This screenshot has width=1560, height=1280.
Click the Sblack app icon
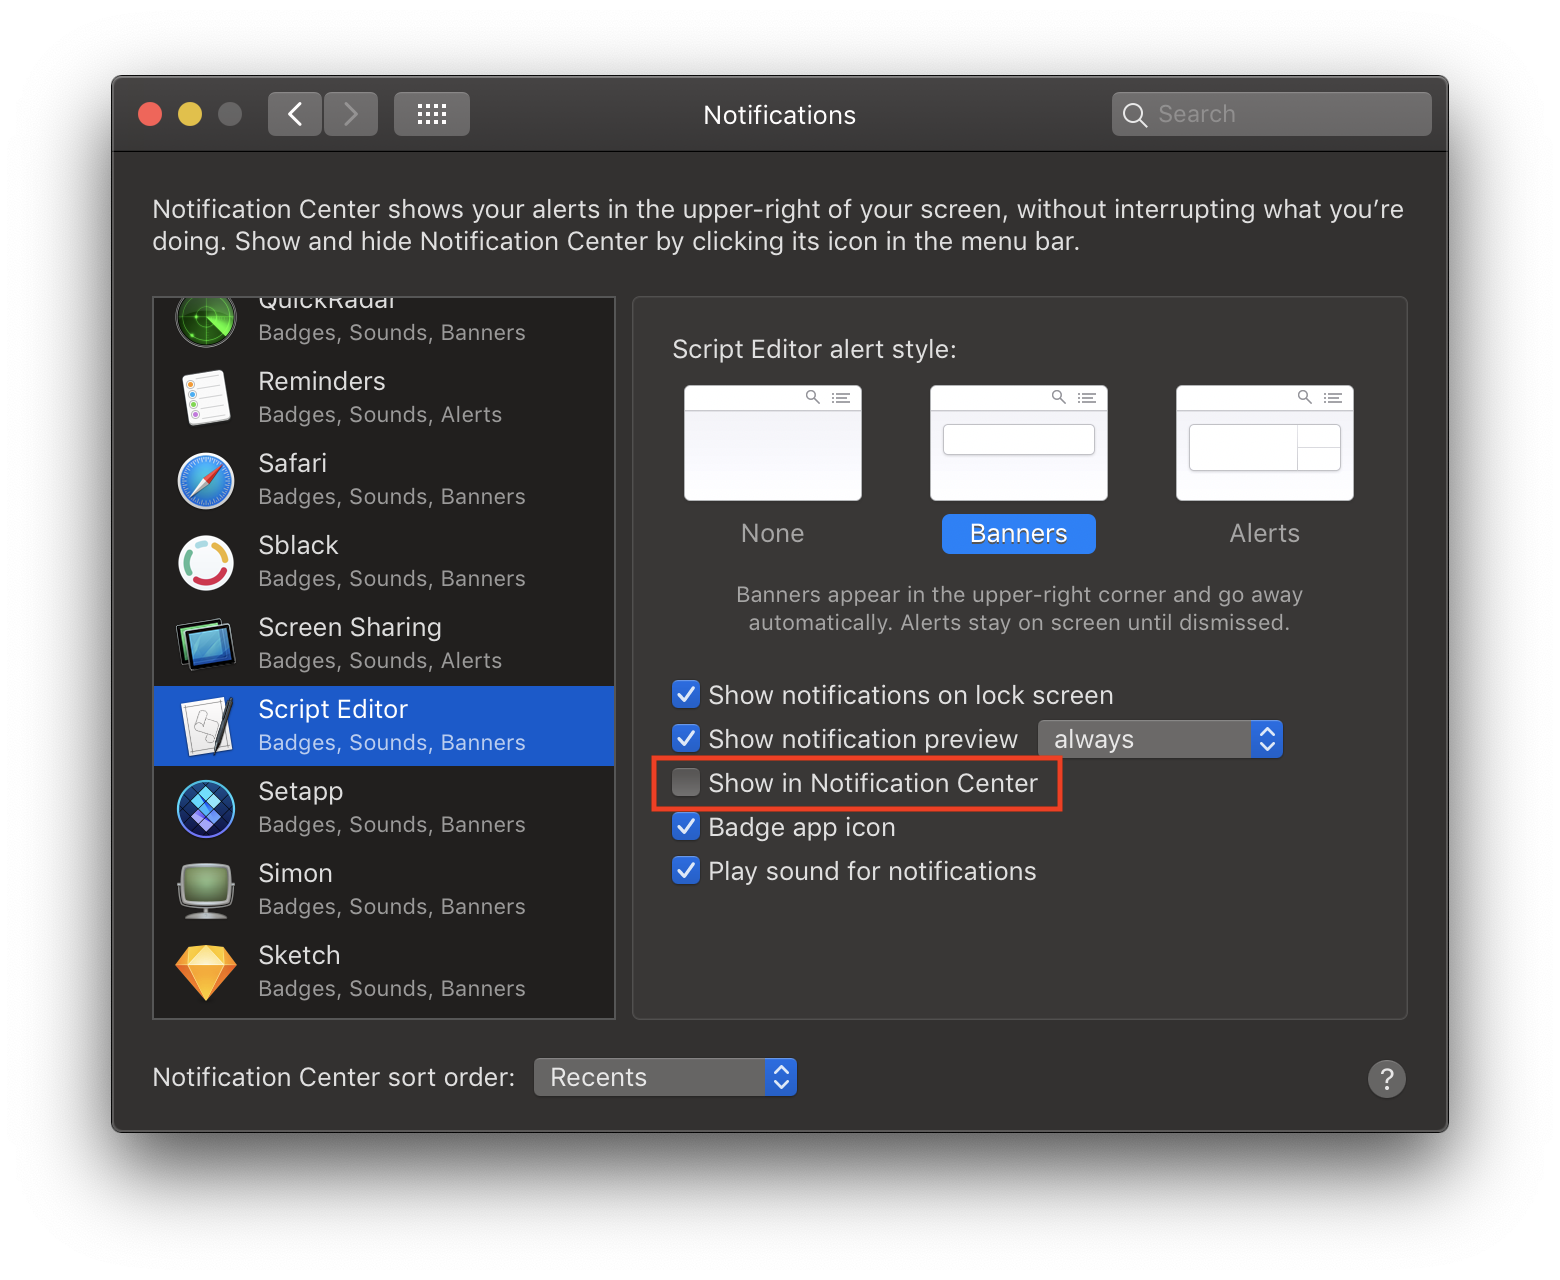coord(206,562)
